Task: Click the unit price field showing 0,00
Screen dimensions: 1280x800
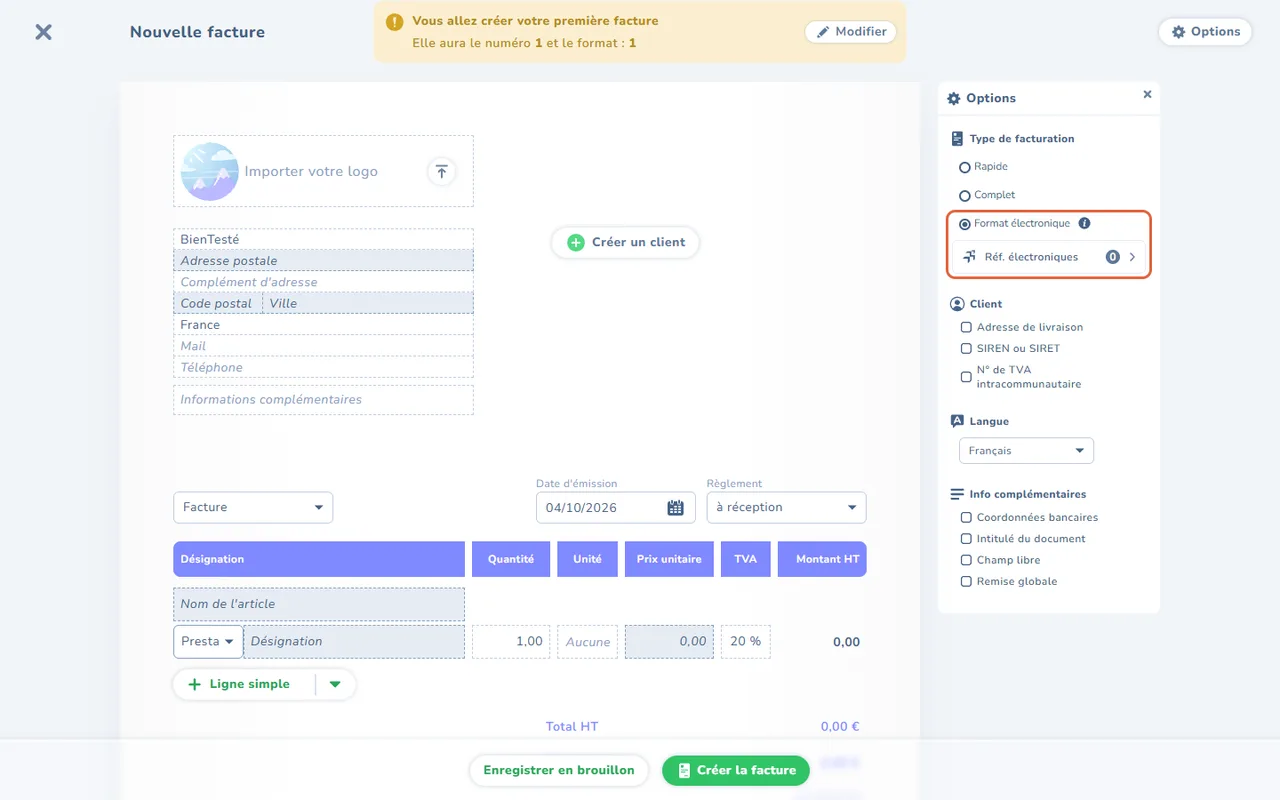Action: pyautogui.click(x=670, y=642)
